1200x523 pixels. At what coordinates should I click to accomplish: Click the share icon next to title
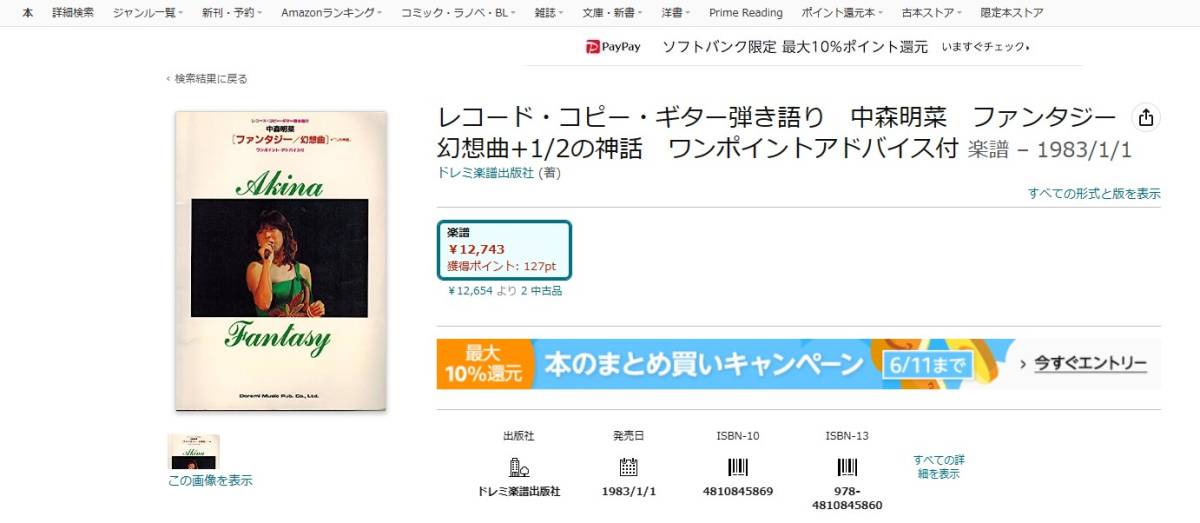1145,116
